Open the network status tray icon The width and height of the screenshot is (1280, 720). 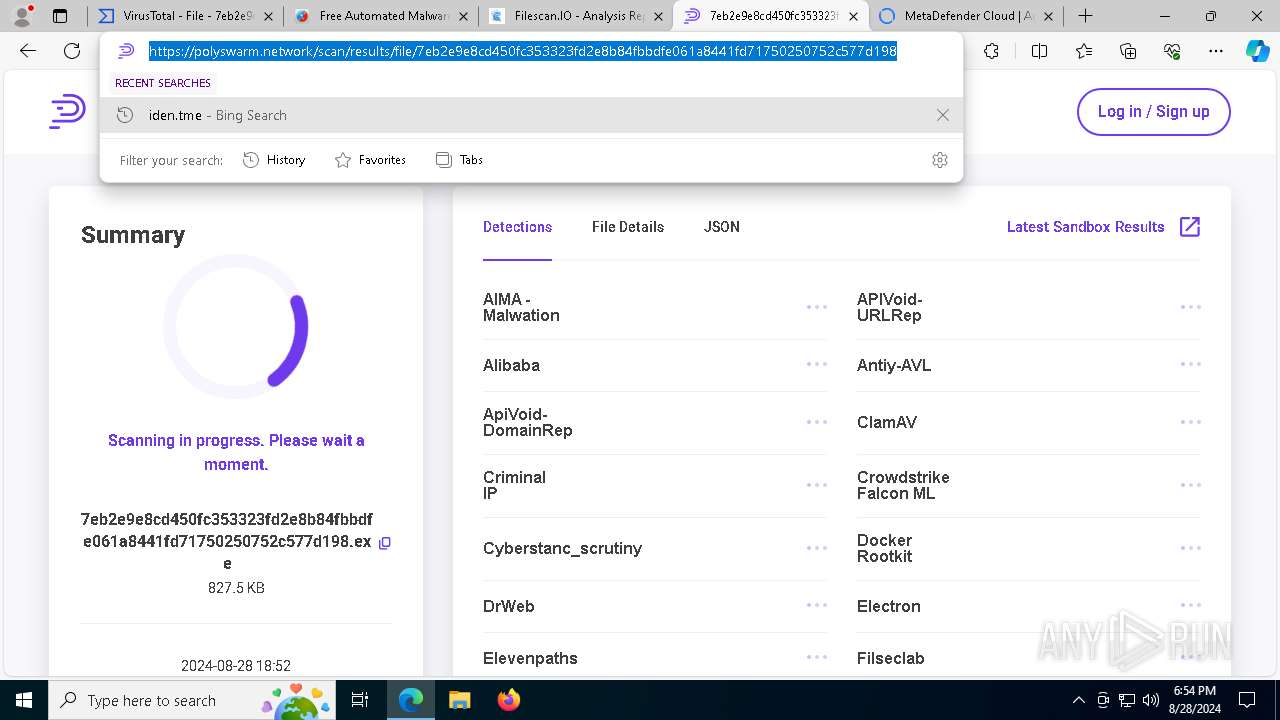point(1127,700)
